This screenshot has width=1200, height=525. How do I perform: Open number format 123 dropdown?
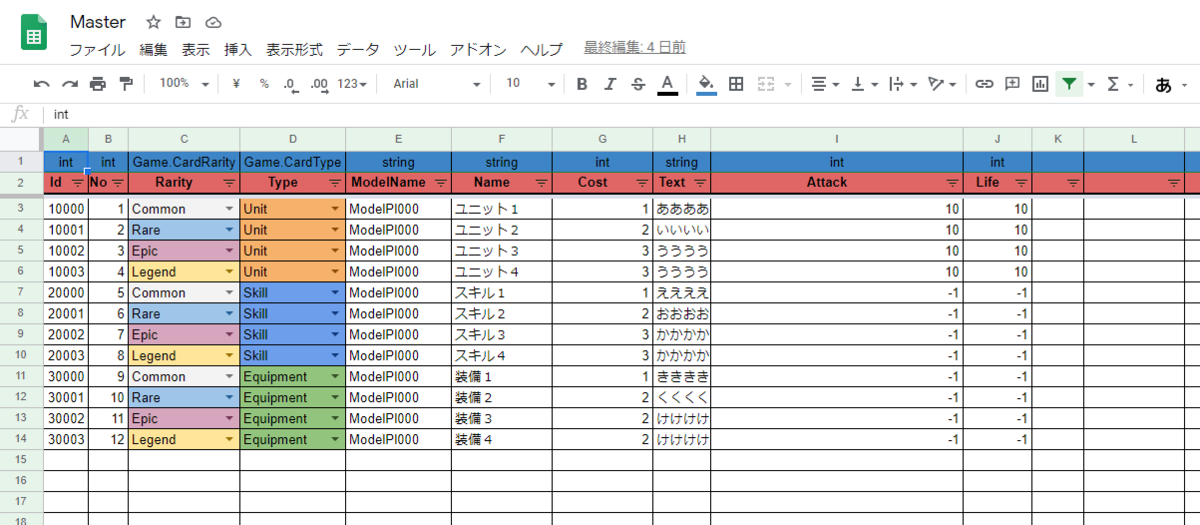click(352, 84)
